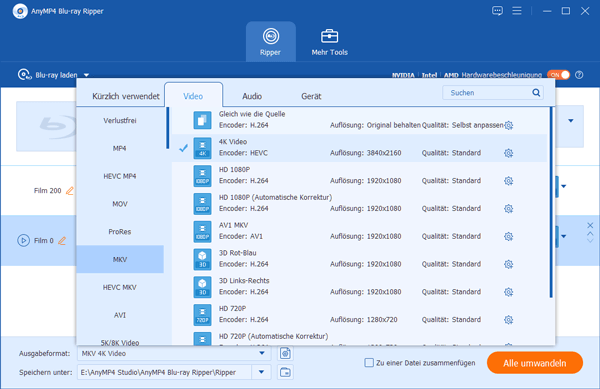Remove the Film 0 row with X
The image size is (600, 389).
[590, 225]
